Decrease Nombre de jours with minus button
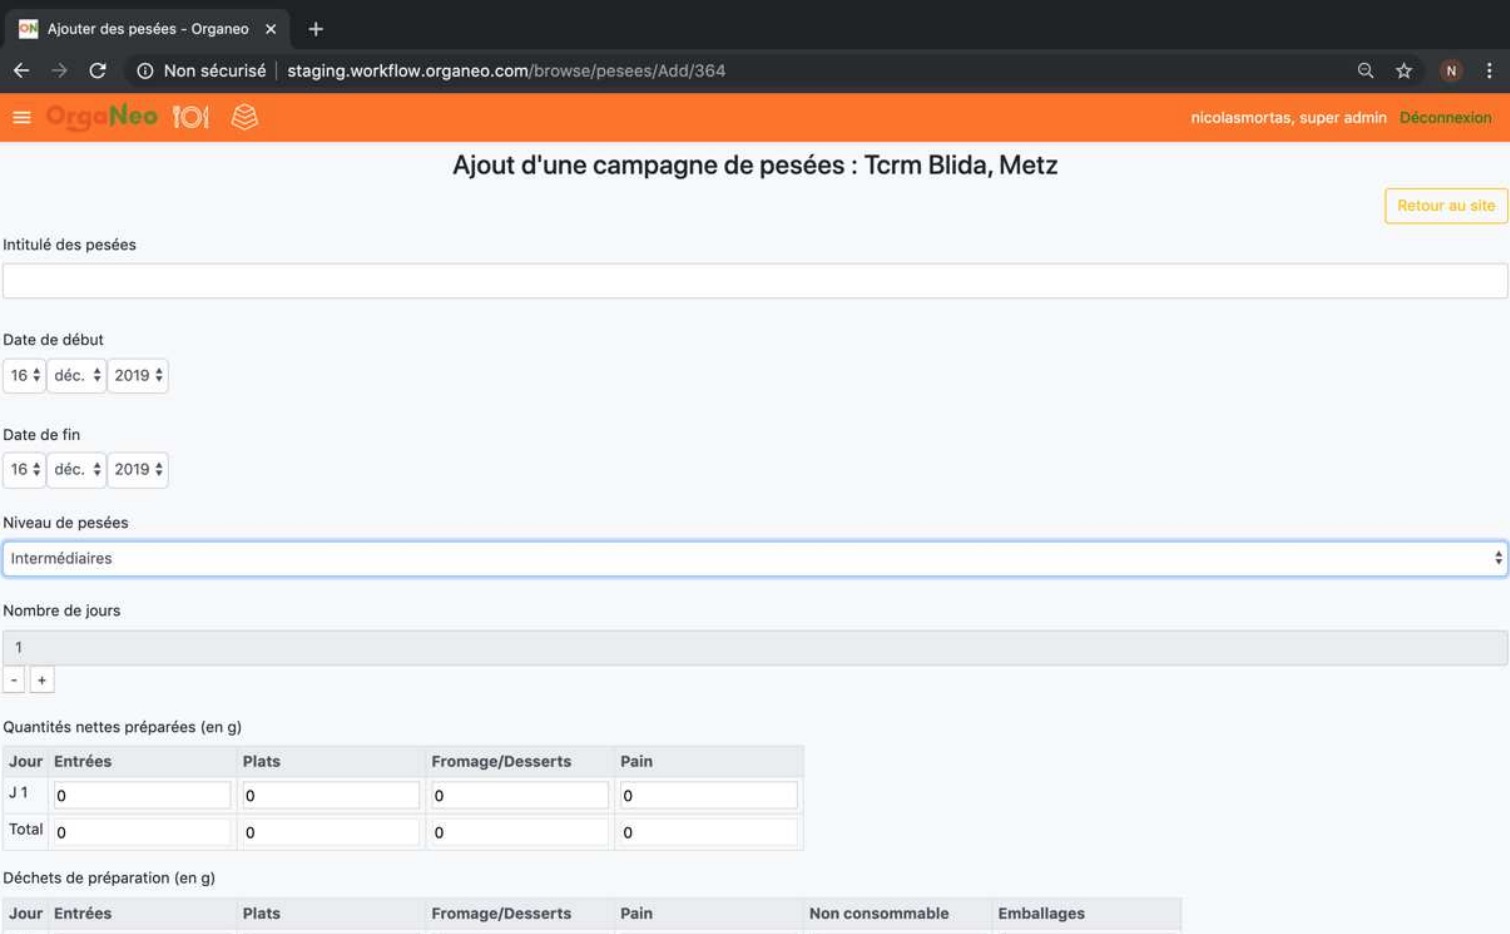Image resolution: width=1510 pixels, height=934 pixels. 14,680
